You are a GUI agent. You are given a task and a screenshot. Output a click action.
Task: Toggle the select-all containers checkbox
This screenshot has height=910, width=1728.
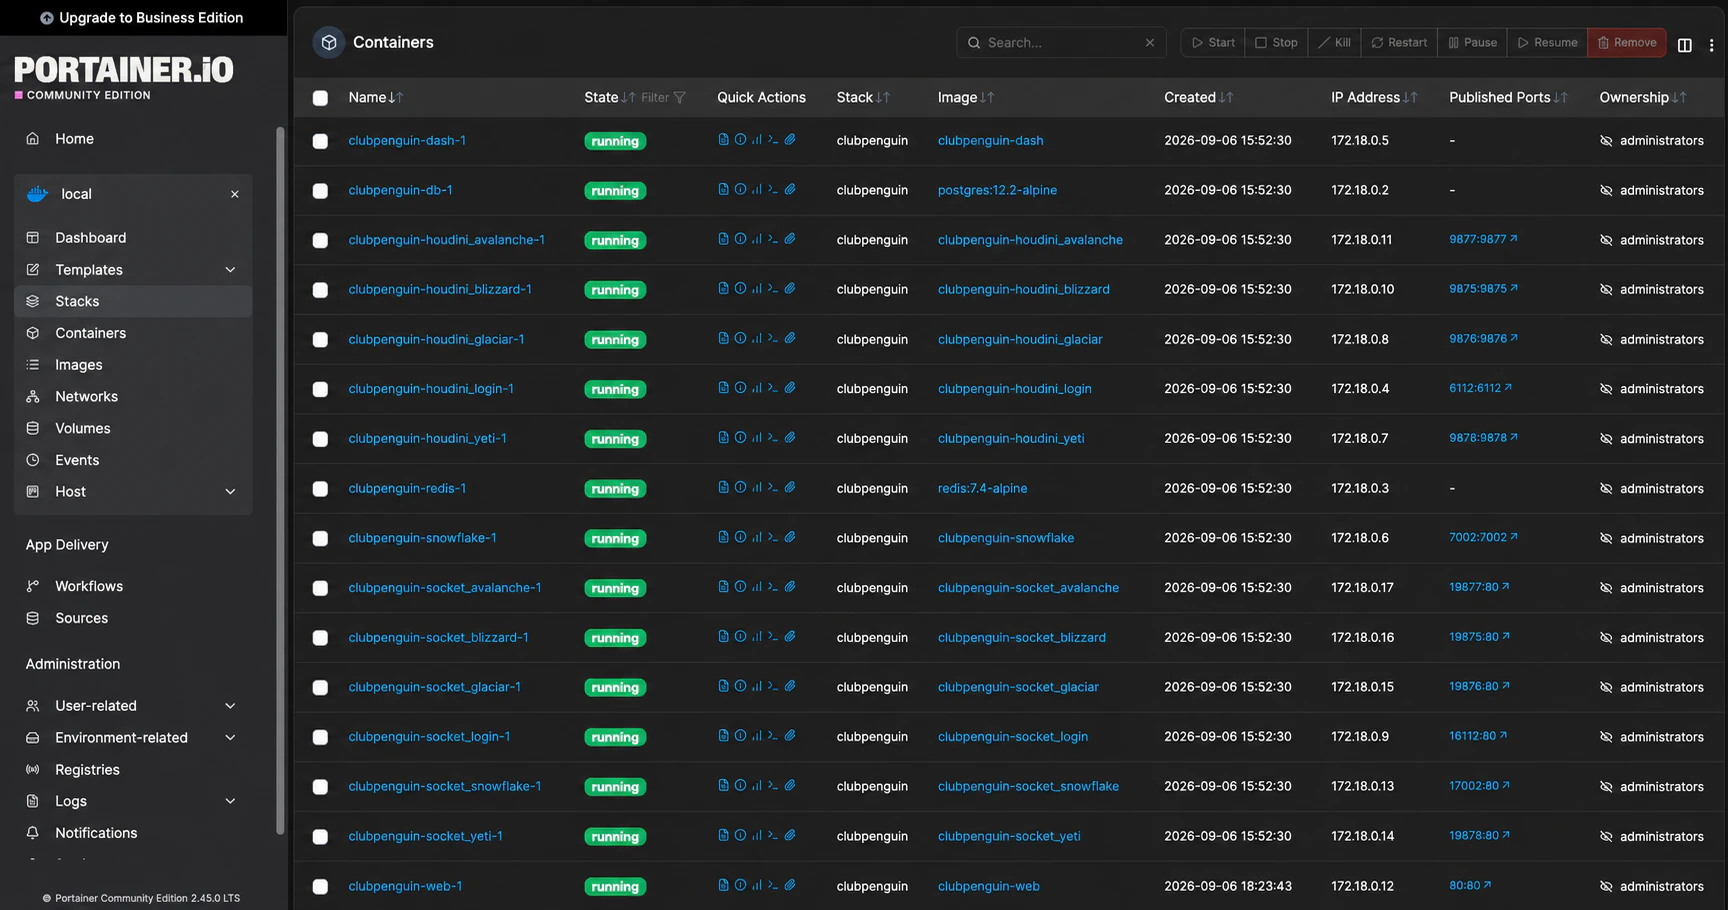coord(320,98)
